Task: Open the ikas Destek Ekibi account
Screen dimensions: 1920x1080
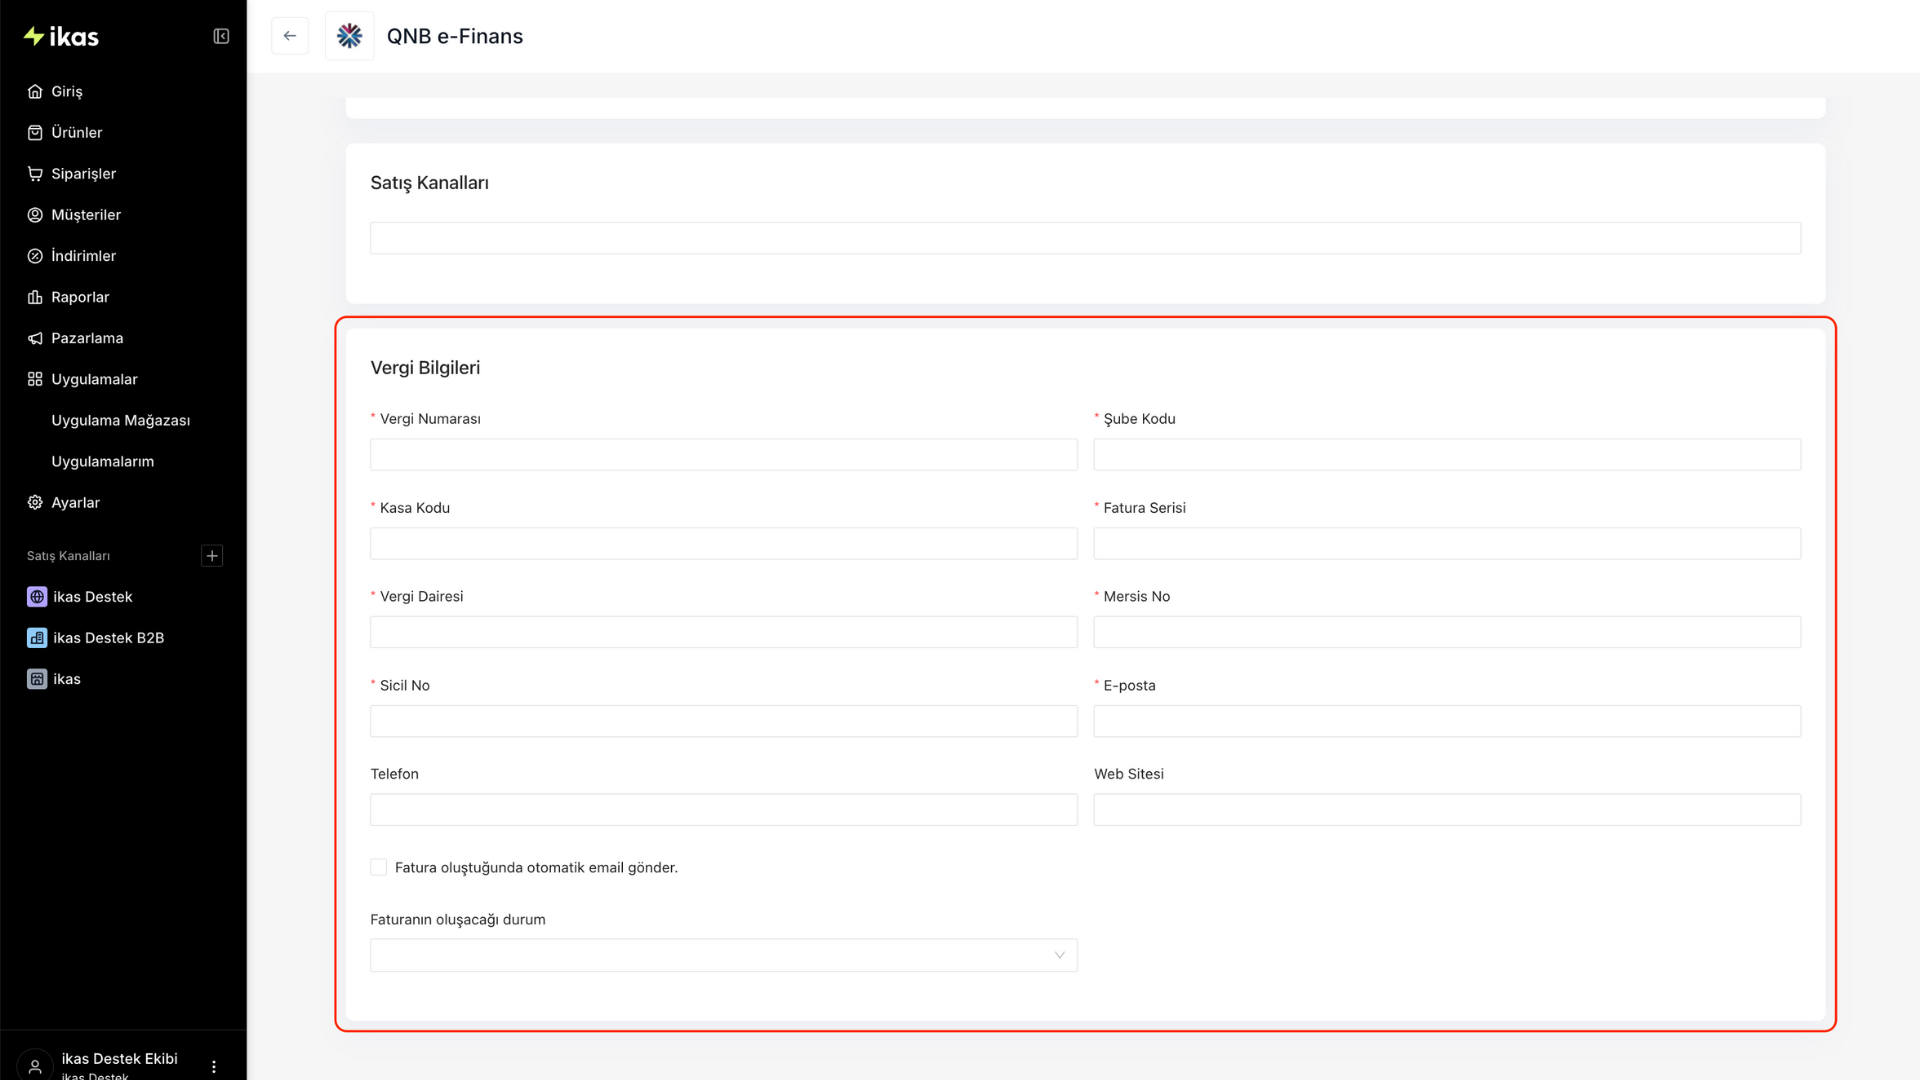Action: [119, 1059]
